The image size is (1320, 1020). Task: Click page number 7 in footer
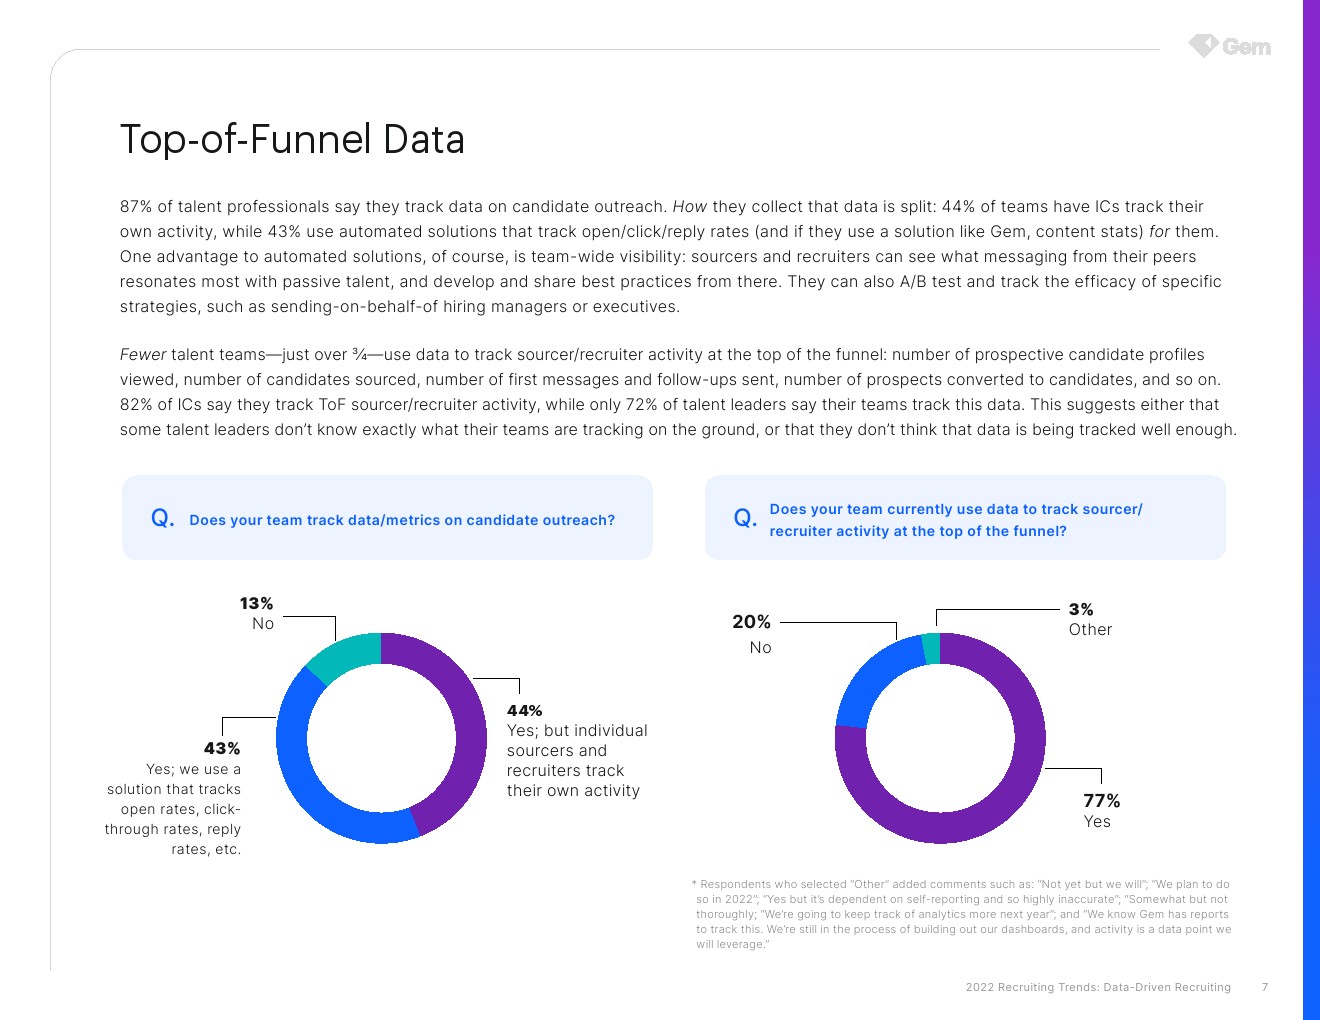[x=1264, y=987]
